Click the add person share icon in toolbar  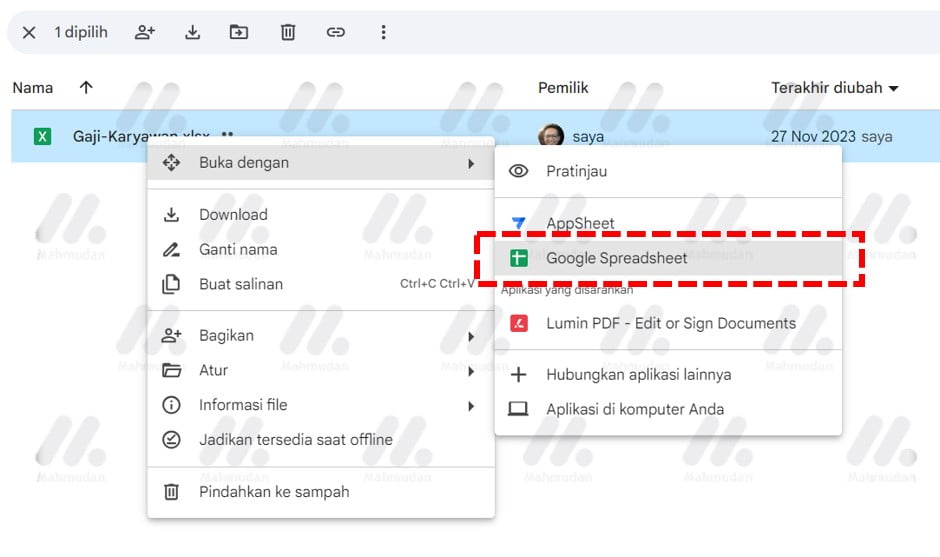coord(145,33)
